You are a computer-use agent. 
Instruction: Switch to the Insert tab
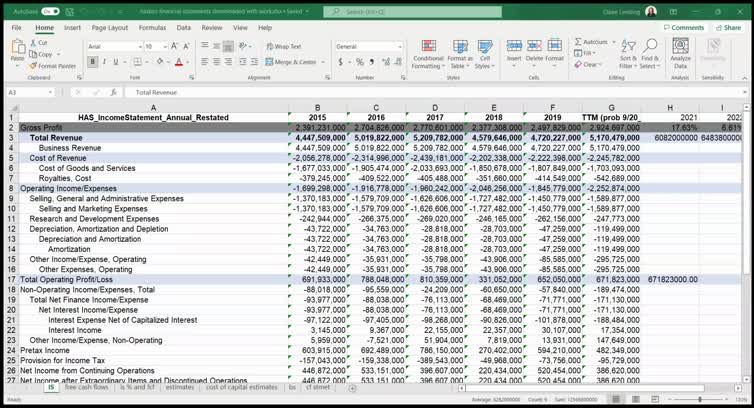72,28
